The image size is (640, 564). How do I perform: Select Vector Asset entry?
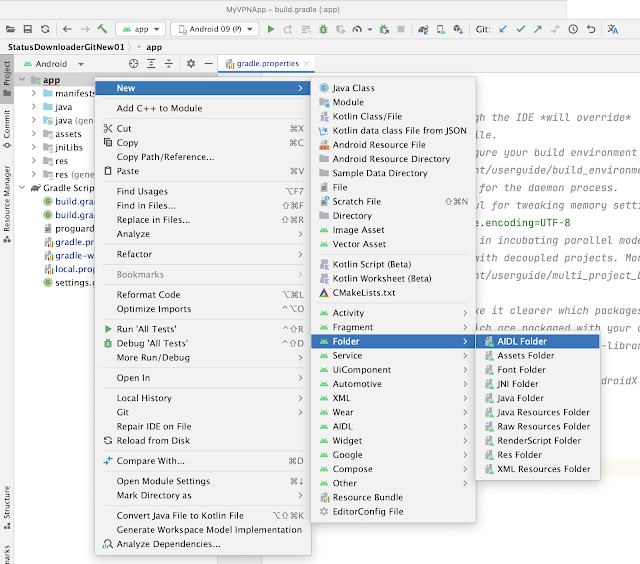pyautogui.click(x=393, y=244)
